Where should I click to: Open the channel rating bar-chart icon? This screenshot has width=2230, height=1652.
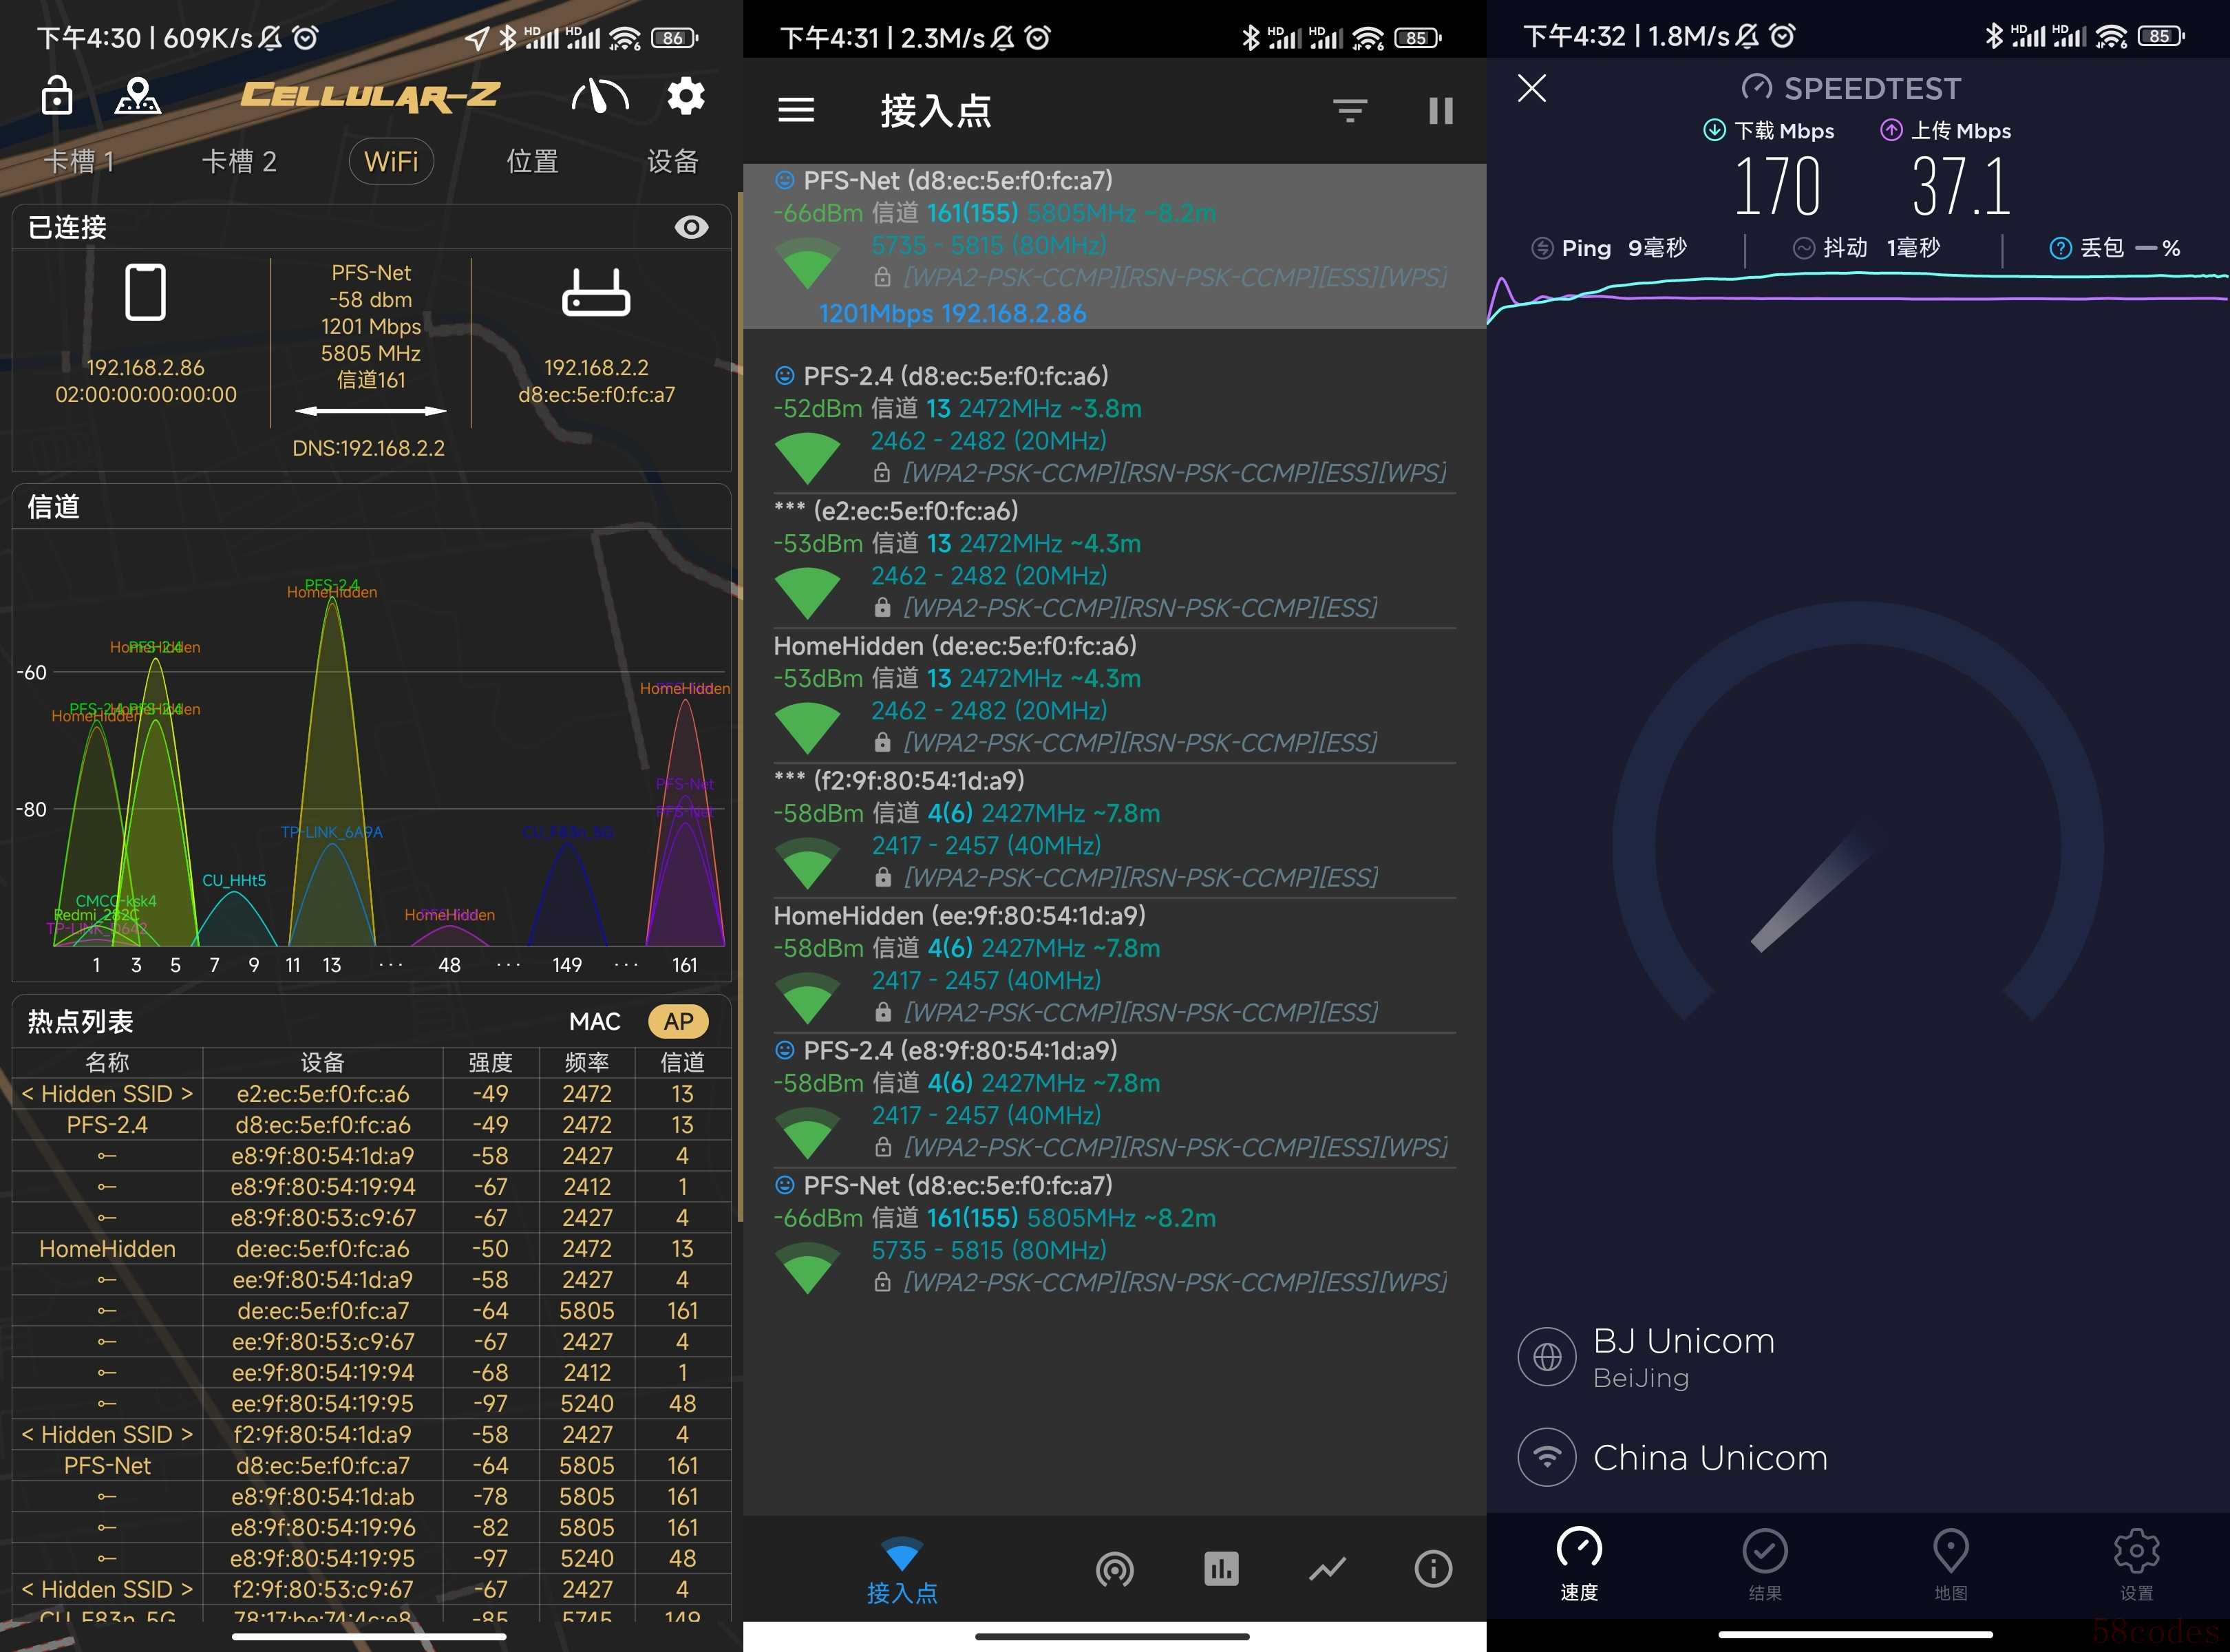pyautogui.click(x=1221, y=1568)
